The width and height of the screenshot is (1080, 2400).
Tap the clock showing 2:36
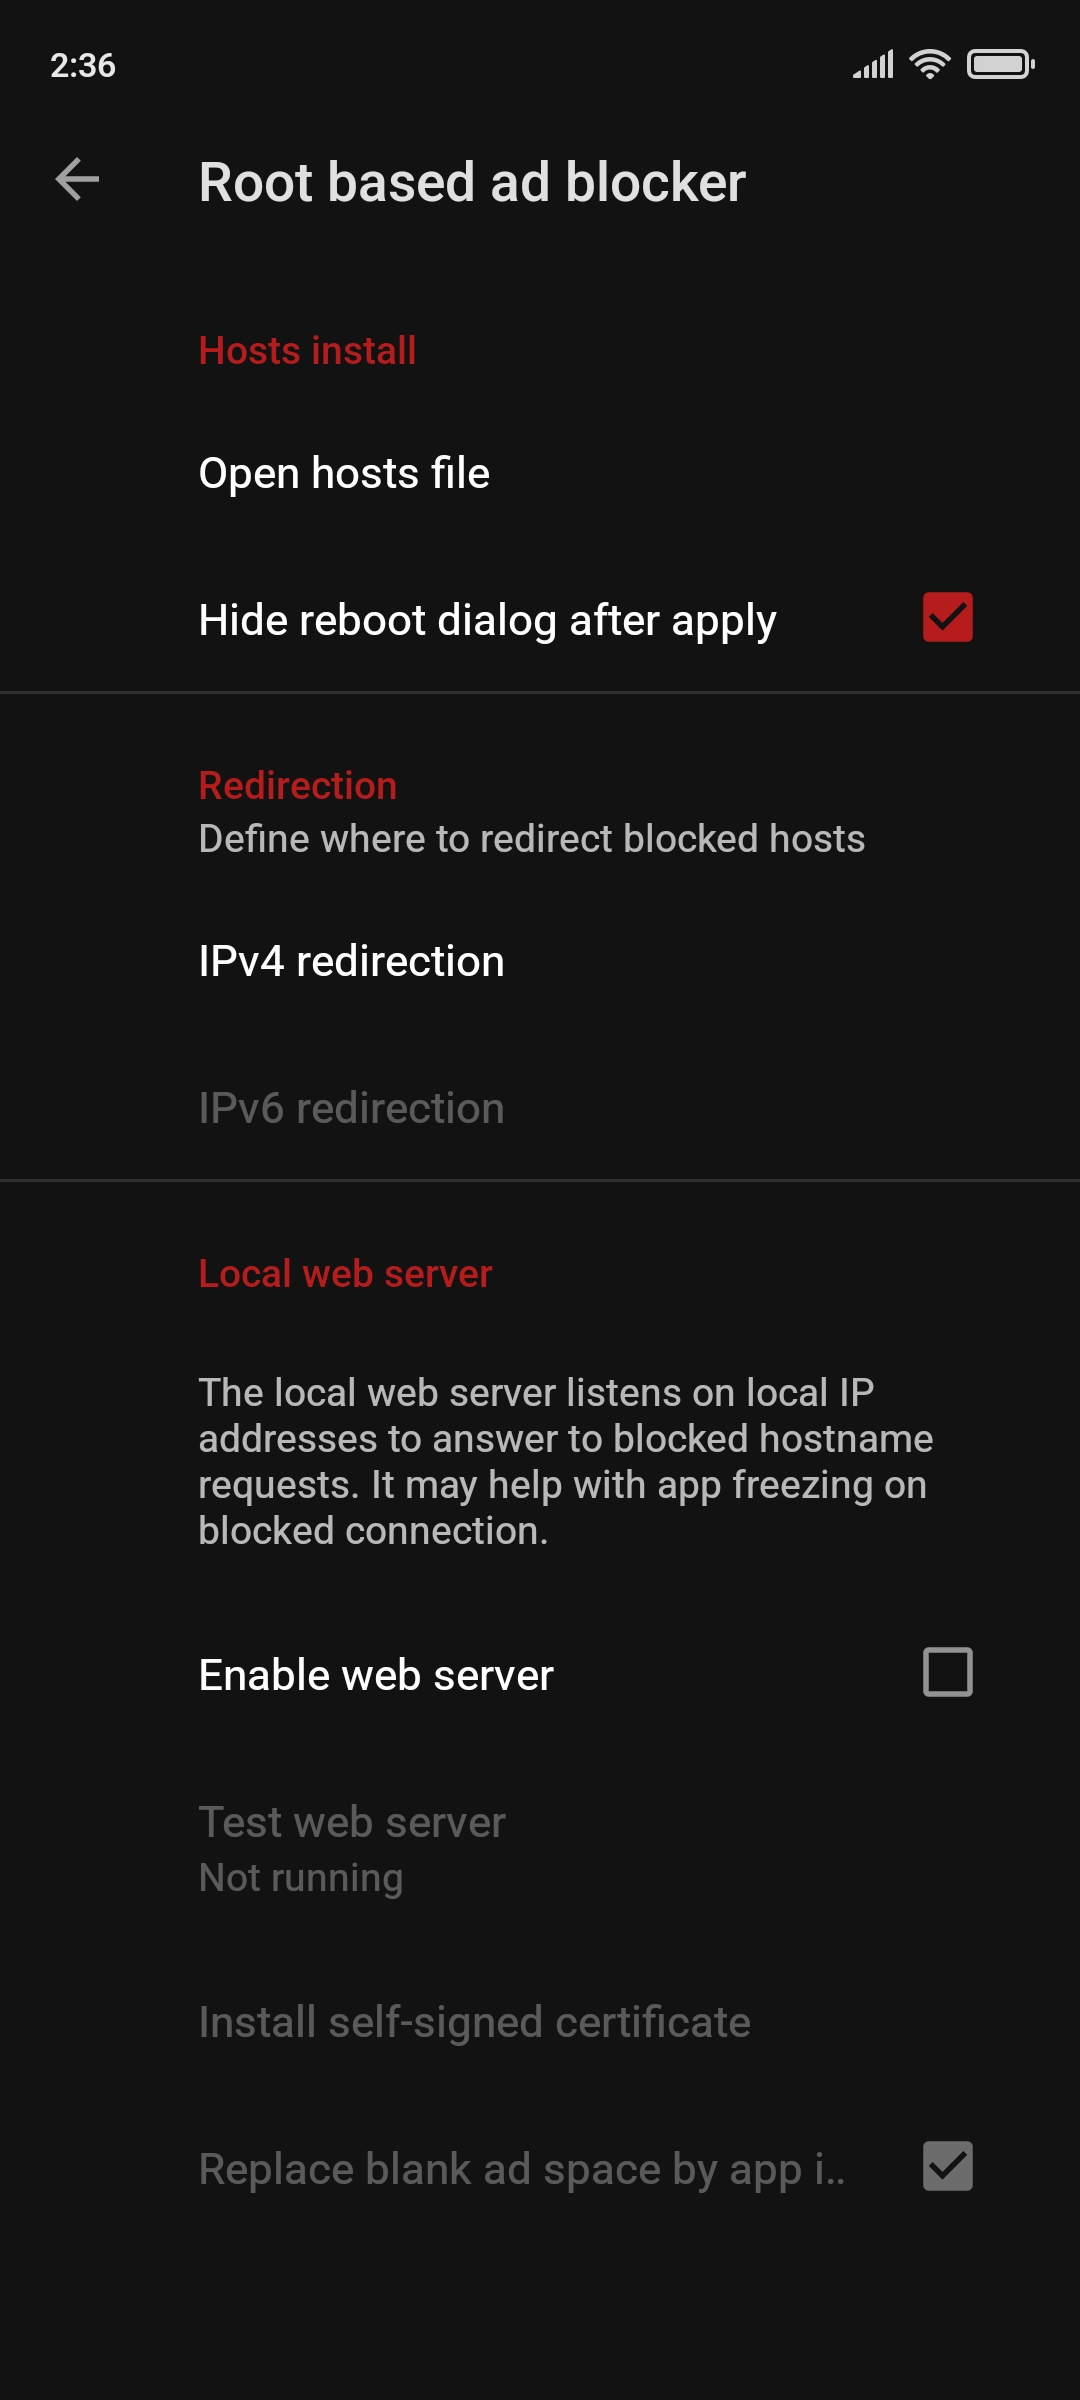click(x=83, y=66)
